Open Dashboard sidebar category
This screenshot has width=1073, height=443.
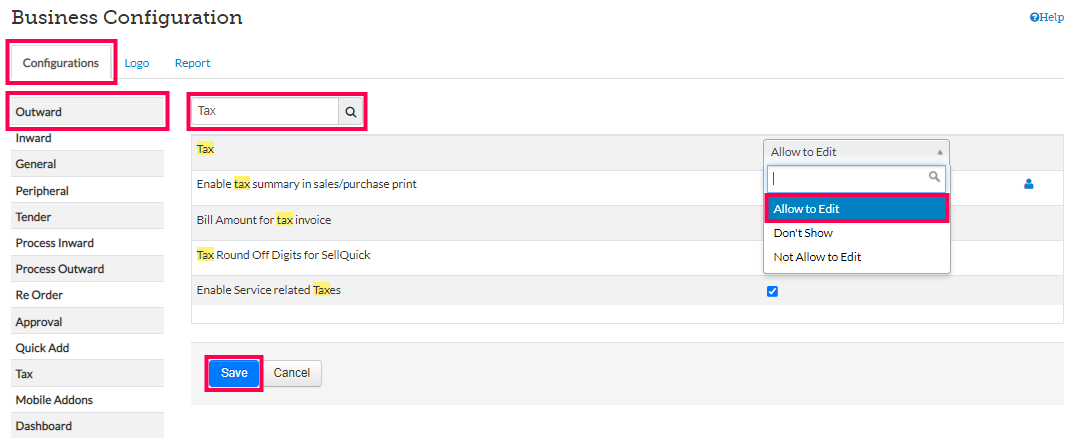tap(43, 426)
